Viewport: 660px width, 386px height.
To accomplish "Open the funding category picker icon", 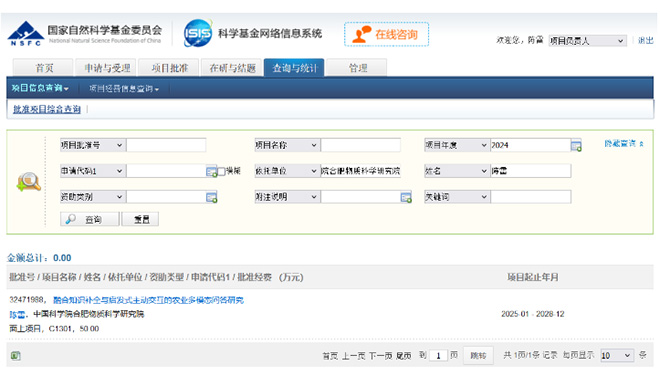I will 212,197.
